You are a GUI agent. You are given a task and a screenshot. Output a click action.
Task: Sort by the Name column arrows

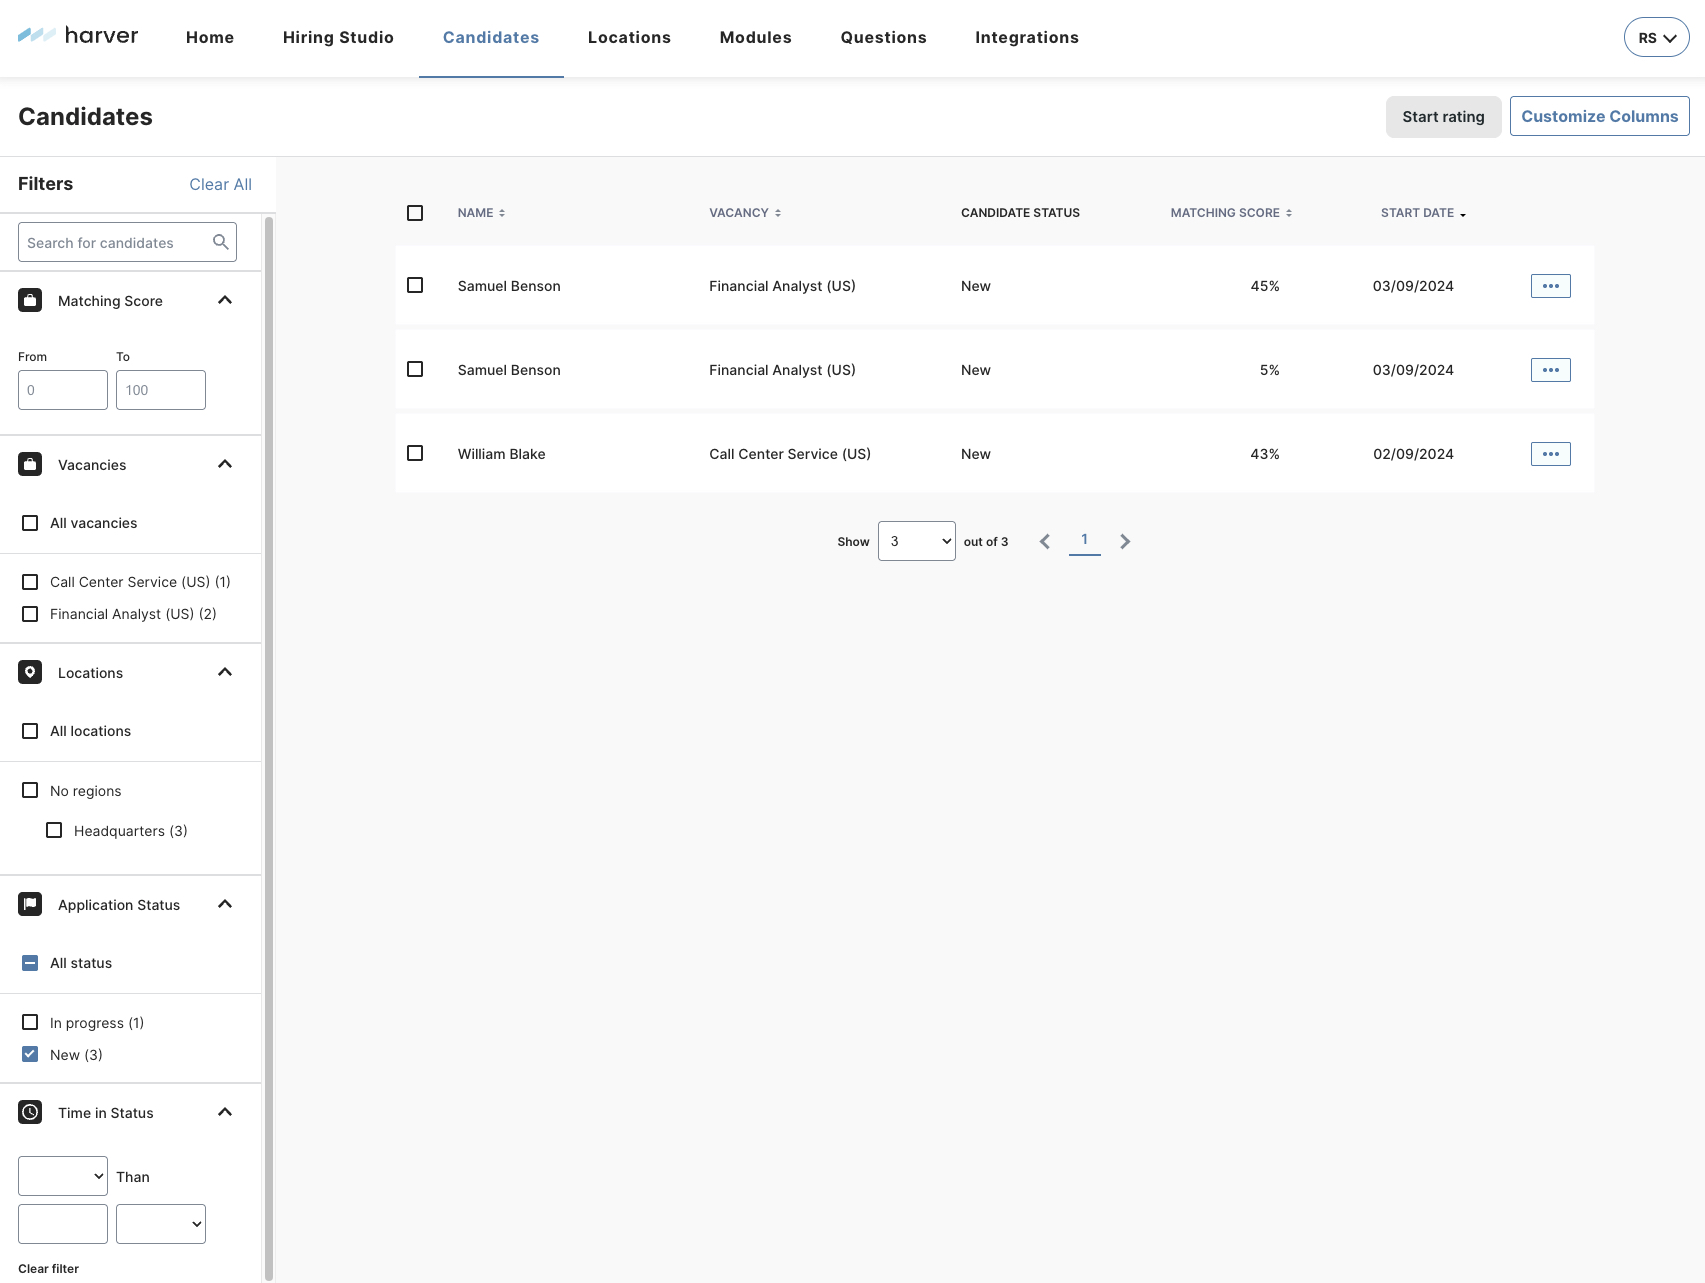pos(502,213)
